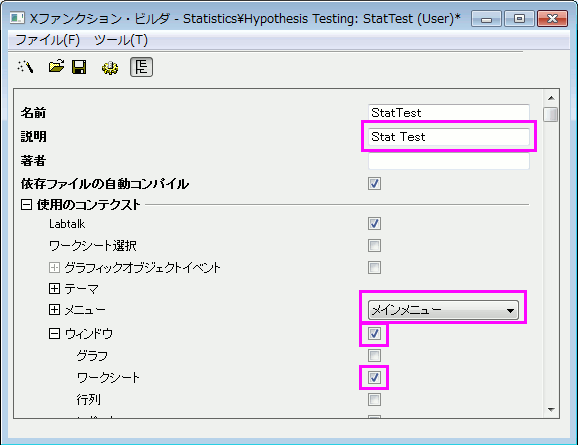Click the New X-Function wizard wand icon
The height and width of the screenshot is (445, 578).
25,67
